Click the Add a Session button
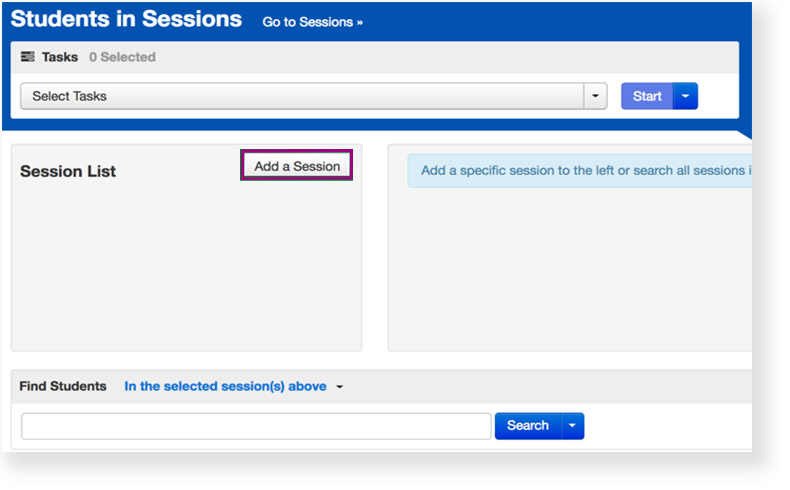Image resolution: width=790 pixels, height=490 pixels. point(297,166)
